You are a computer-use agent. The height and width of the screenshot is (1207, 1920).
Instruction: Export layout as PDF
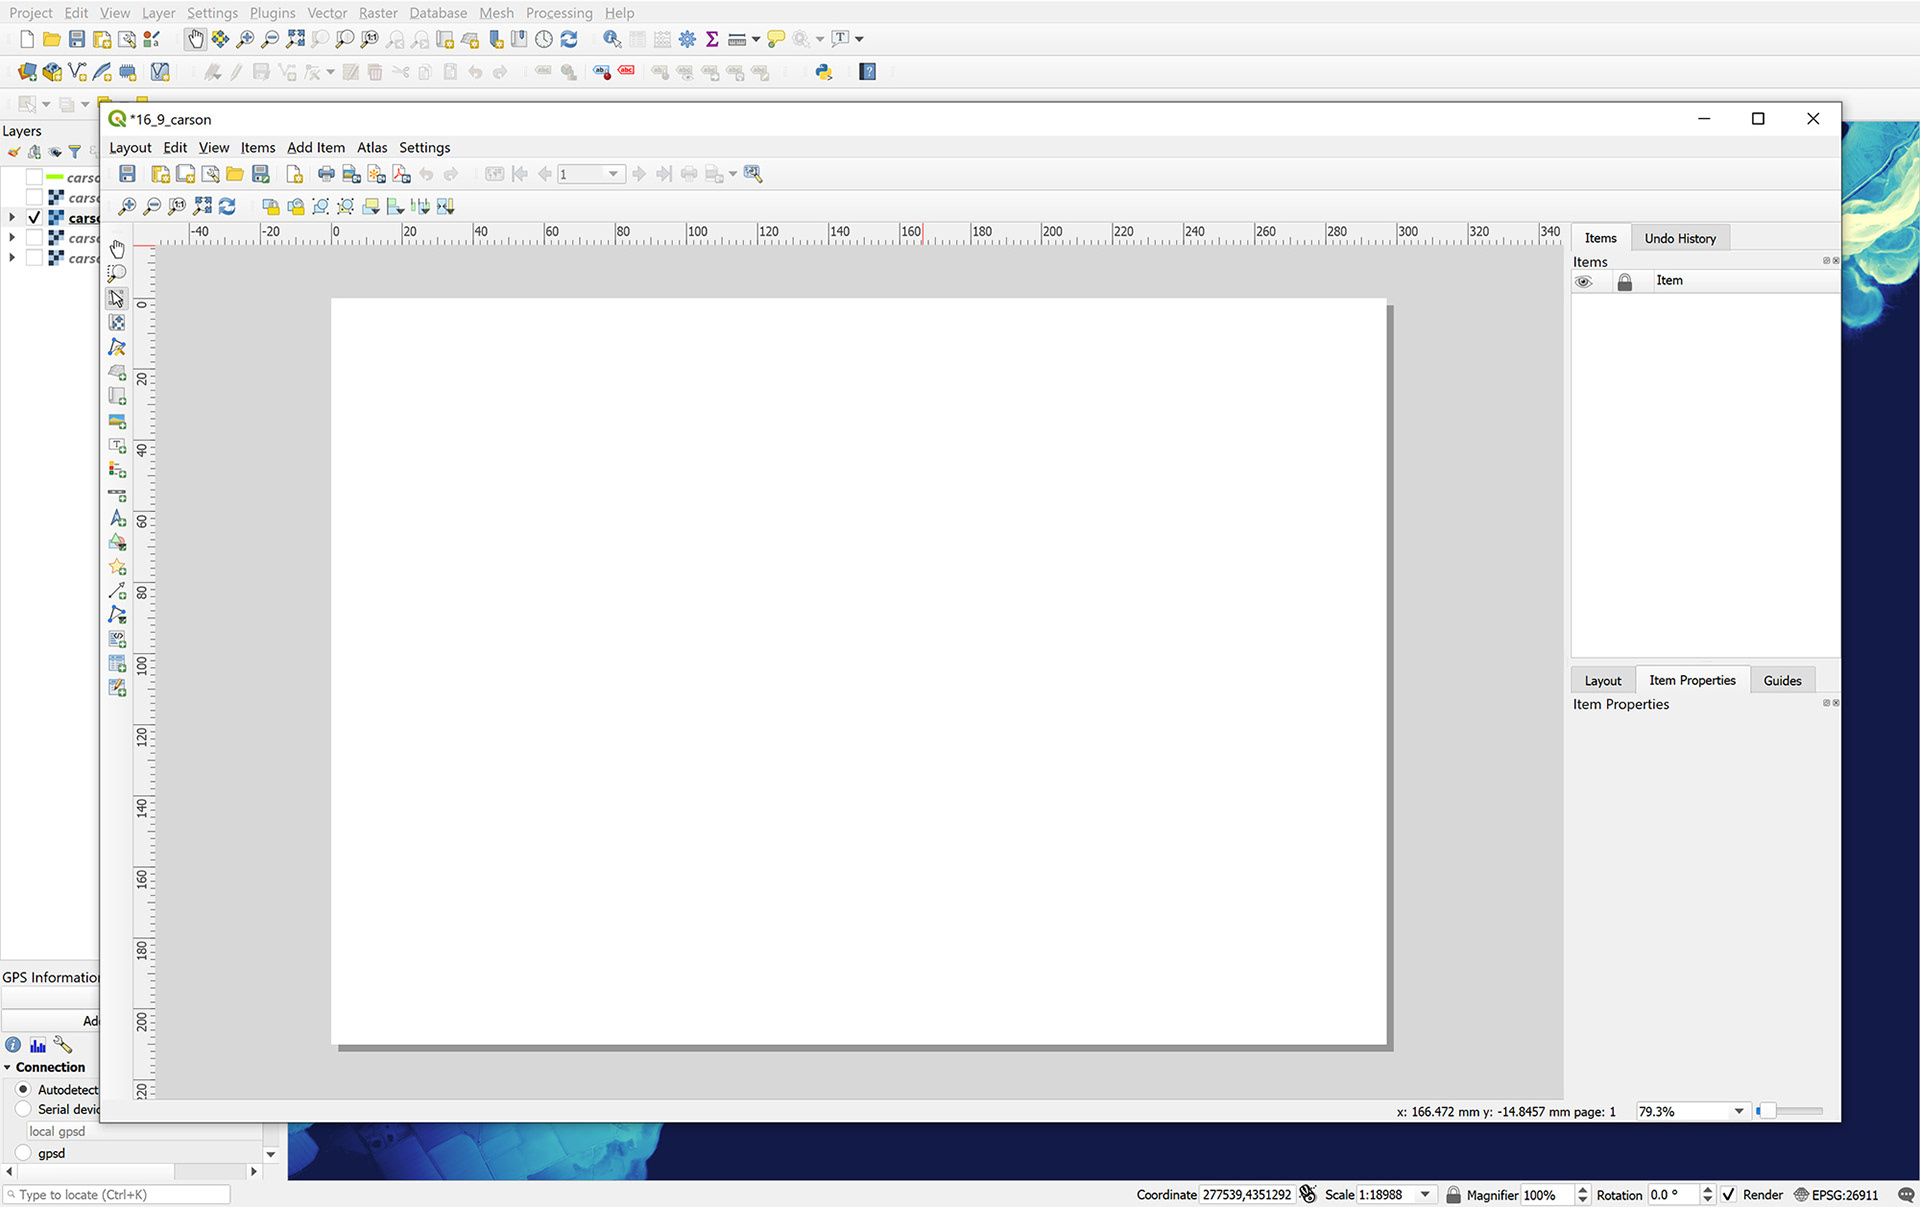[401, 174]
